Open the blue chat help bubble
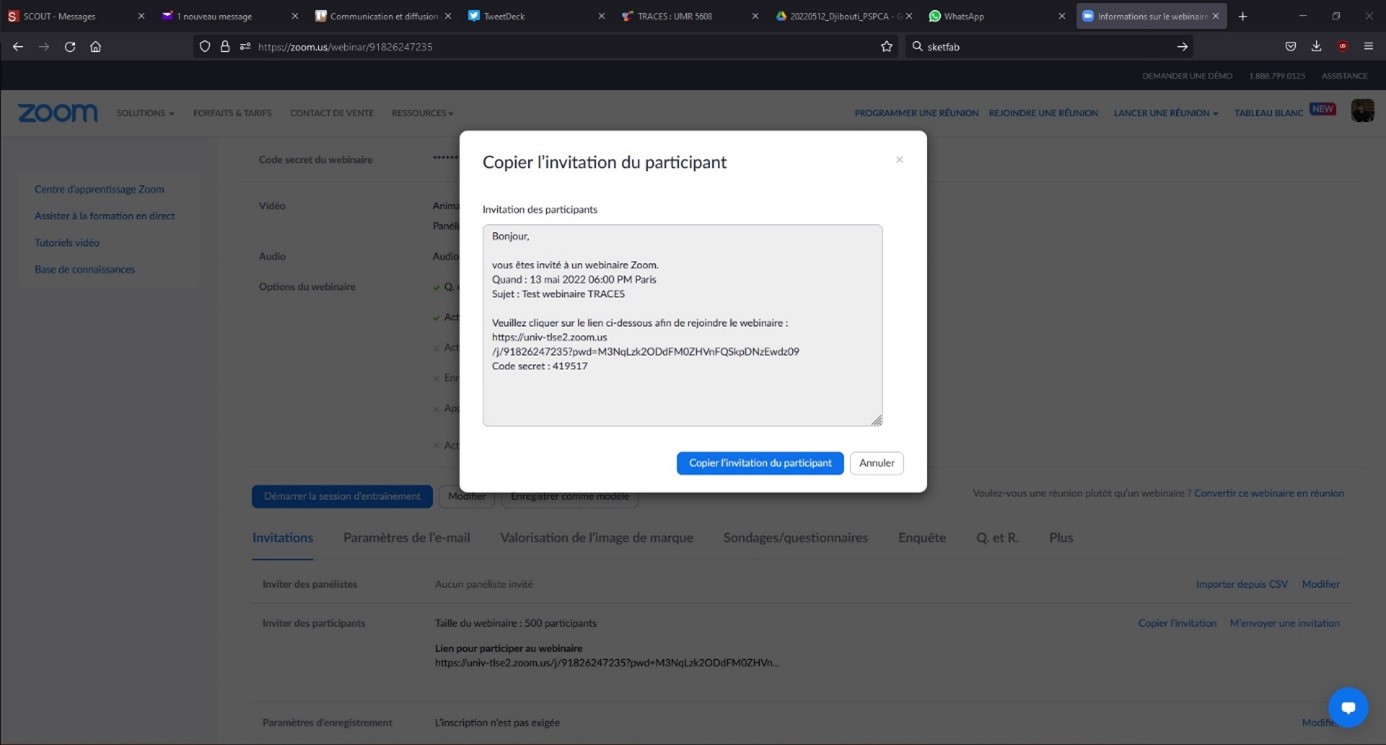This screenshot has height=745, width=1386. 1347,707
